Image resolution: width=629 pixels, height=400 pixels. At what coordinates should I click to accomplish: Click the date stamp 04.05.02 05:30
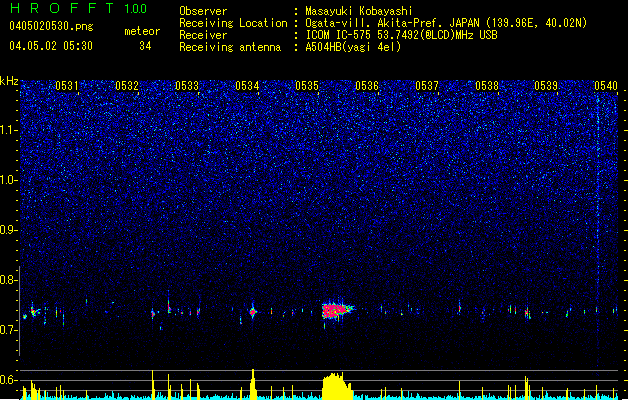click(x=51, y=46)
